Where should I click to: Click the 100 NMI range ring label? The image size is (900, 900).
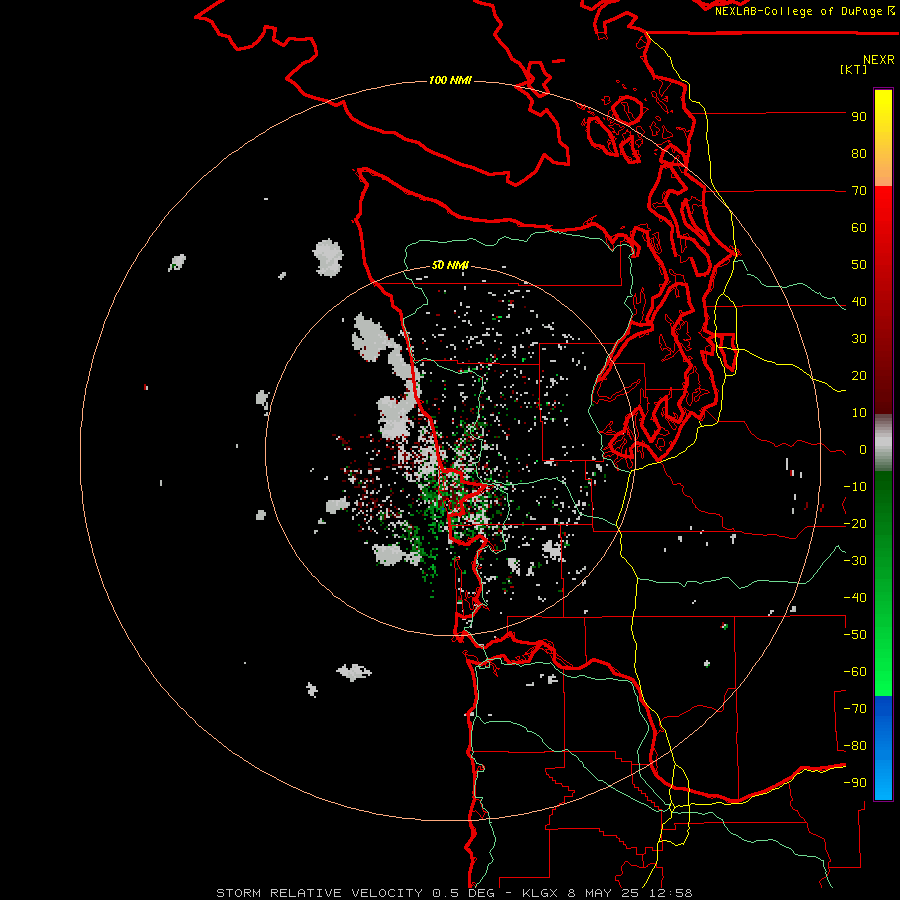pos(450,80)
